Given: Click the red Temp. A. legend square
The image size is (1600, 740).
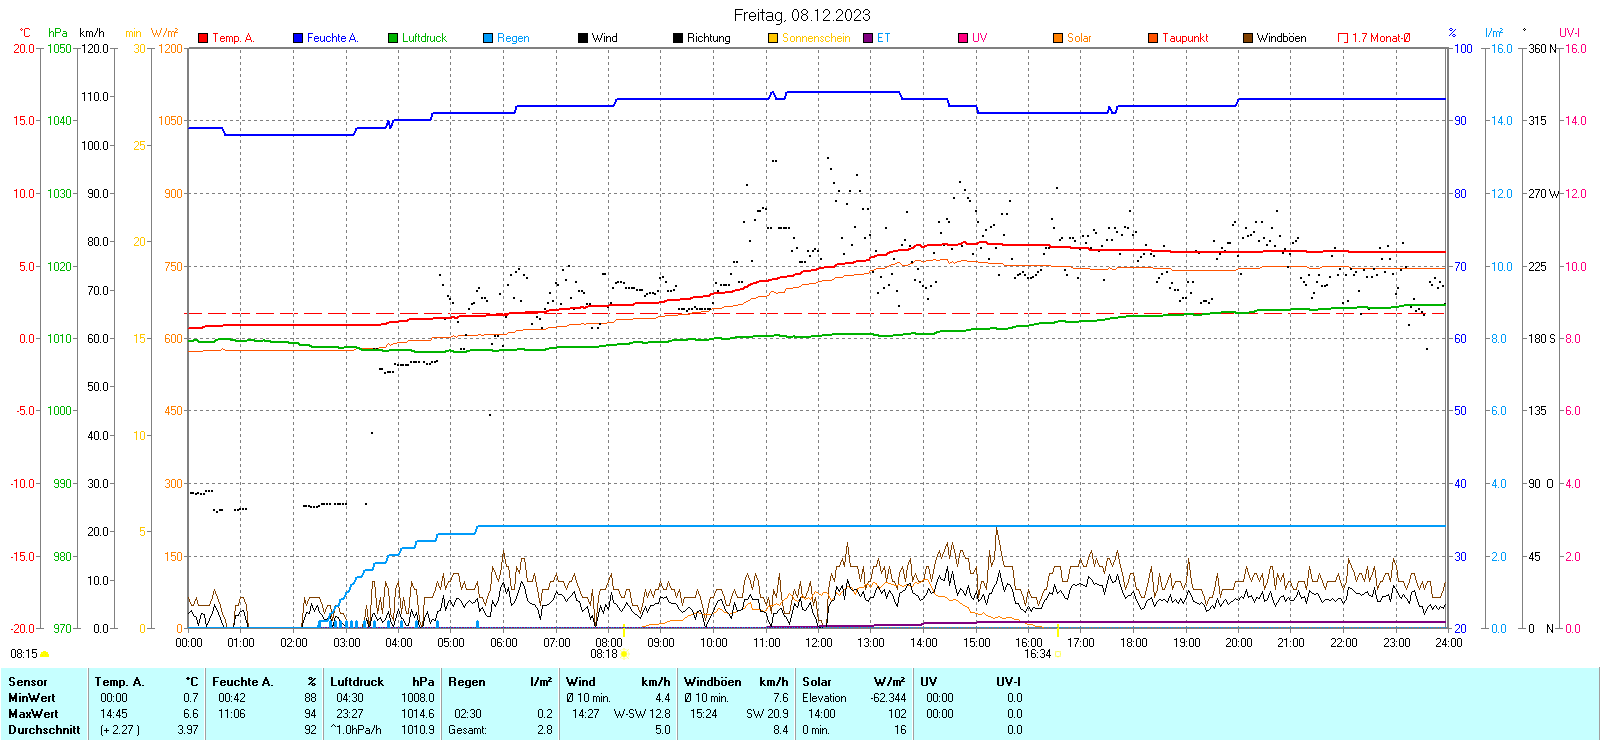Looking at the screenshot, I should [x=203, y=38].
